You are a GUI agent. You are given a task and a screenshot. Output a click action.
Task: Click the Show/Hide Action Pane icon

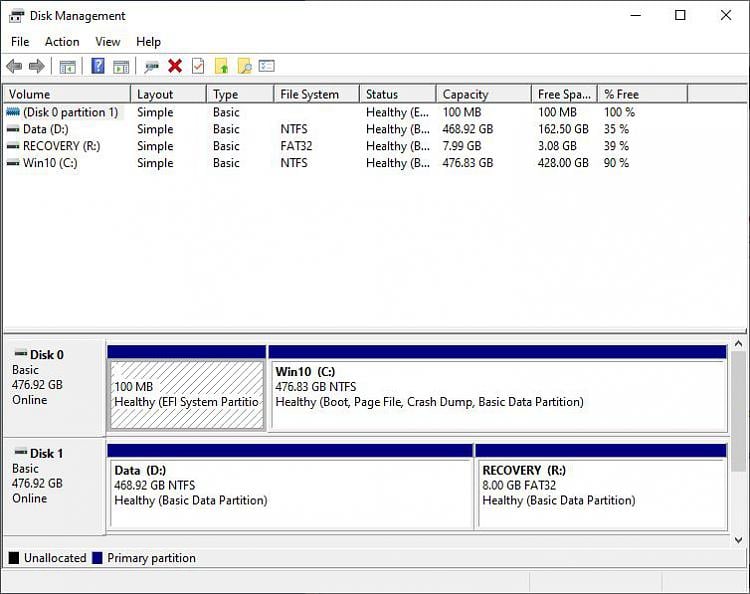pos(121,66)
